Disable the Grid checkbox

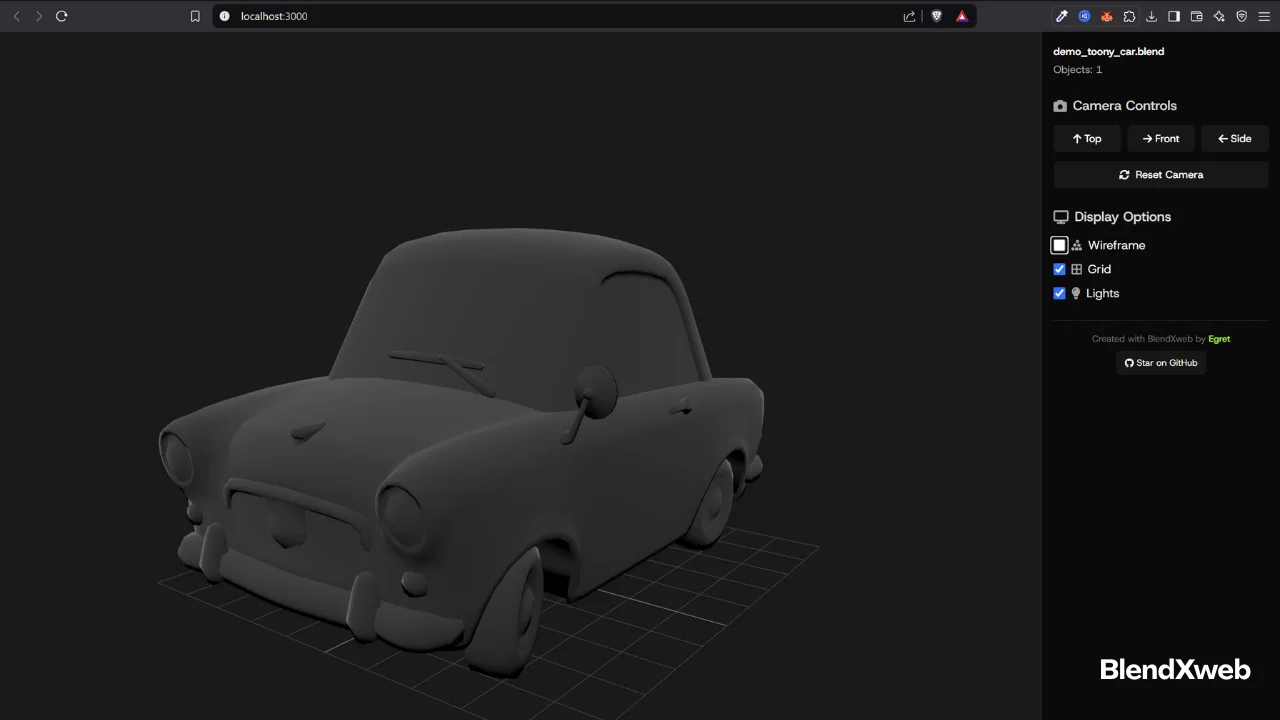pyautogui.click(x=1059, y=269)
